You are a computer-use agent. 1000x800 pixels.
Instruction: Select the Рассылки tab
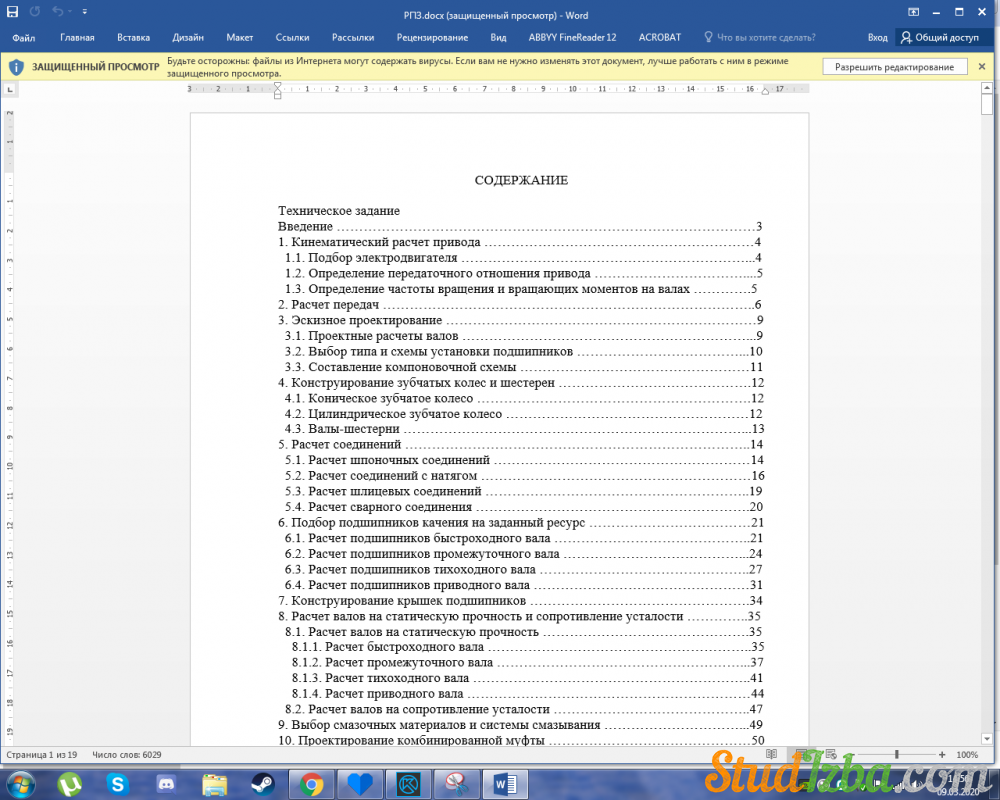pos(353,38)
